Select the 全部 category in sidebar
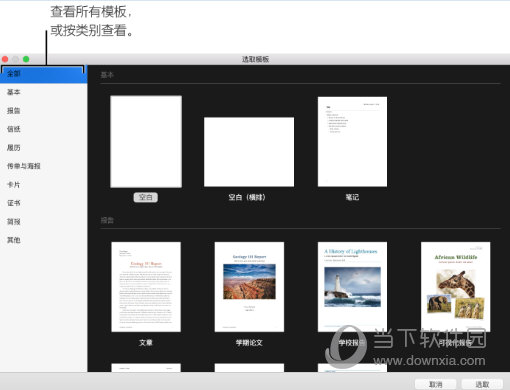The width and height of the screenshot is (510, 390). coord(43,74)
